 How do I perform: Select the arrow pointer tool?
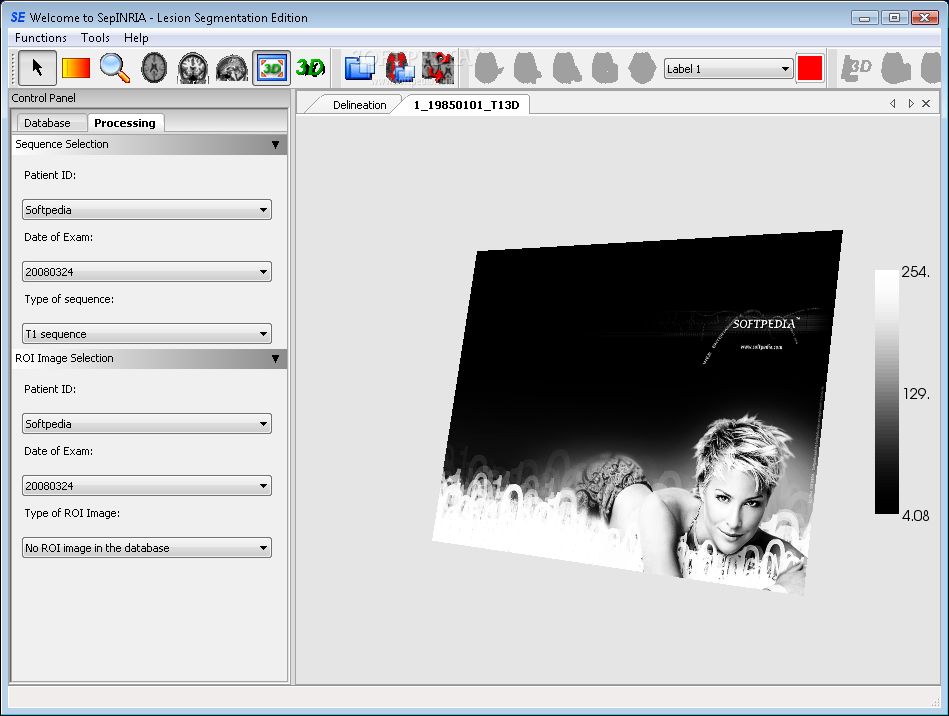pos(38,68)
